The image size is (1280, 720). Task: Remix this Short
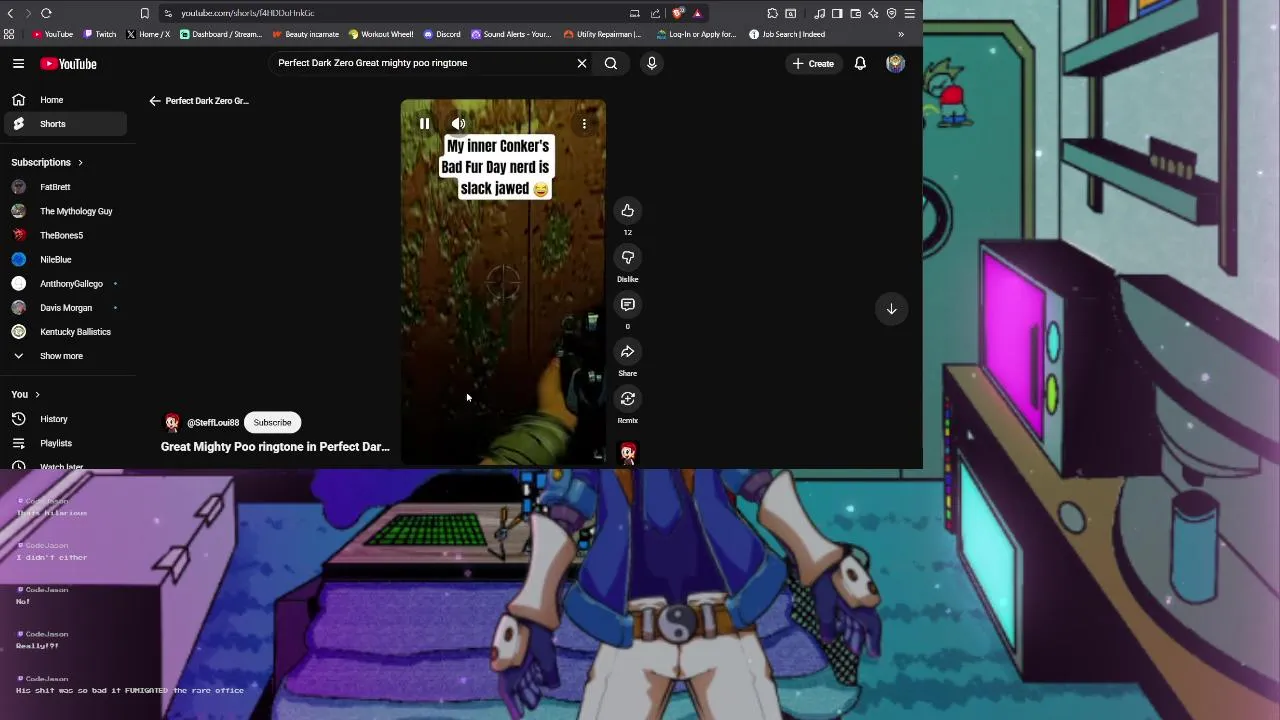tap(627, 398)
